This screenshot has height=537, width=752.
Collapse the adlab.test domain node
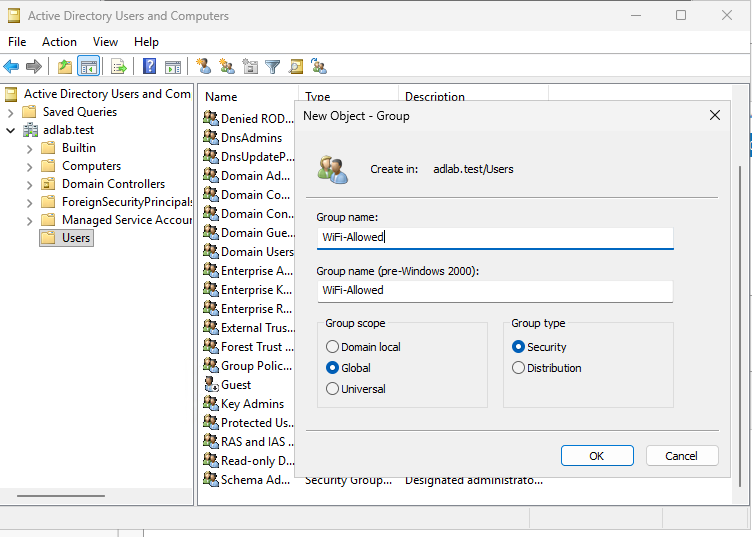[11, 130]
